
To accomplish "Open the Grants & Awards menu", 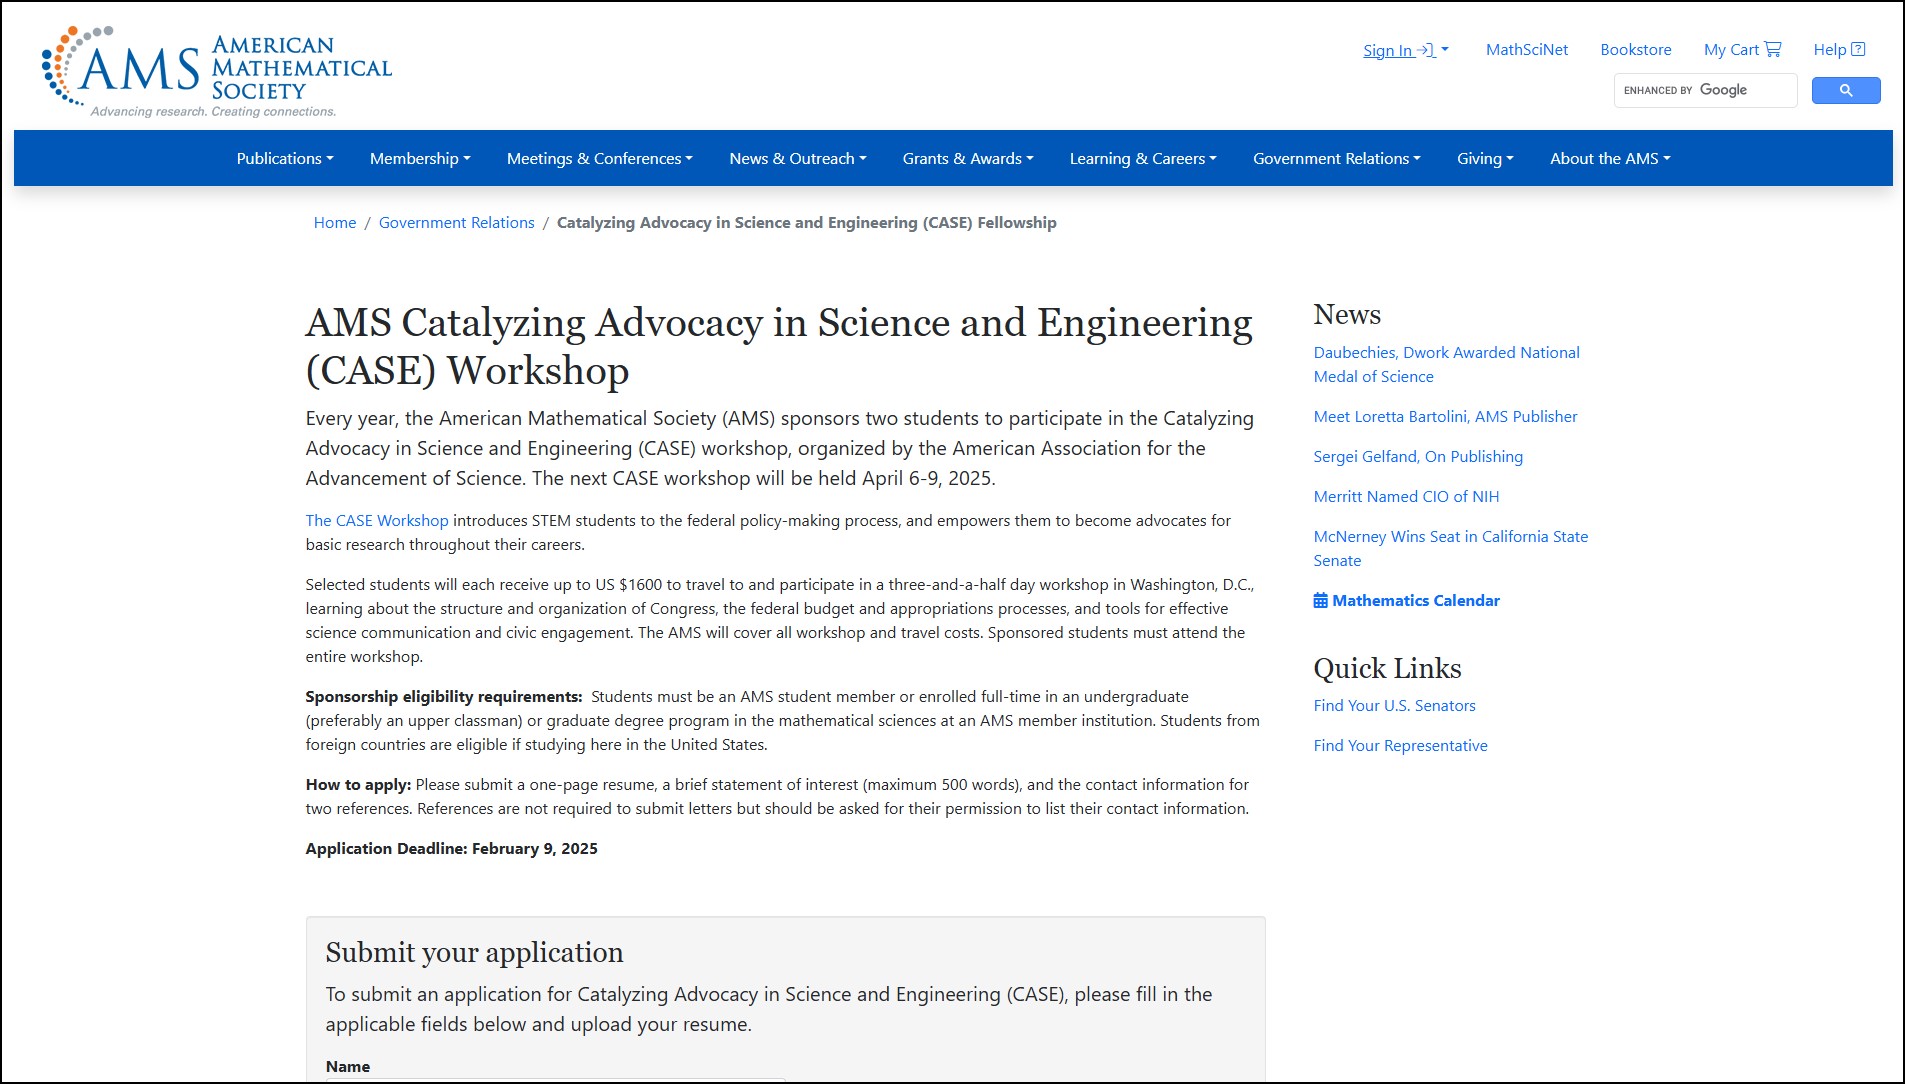I will 967,159.
